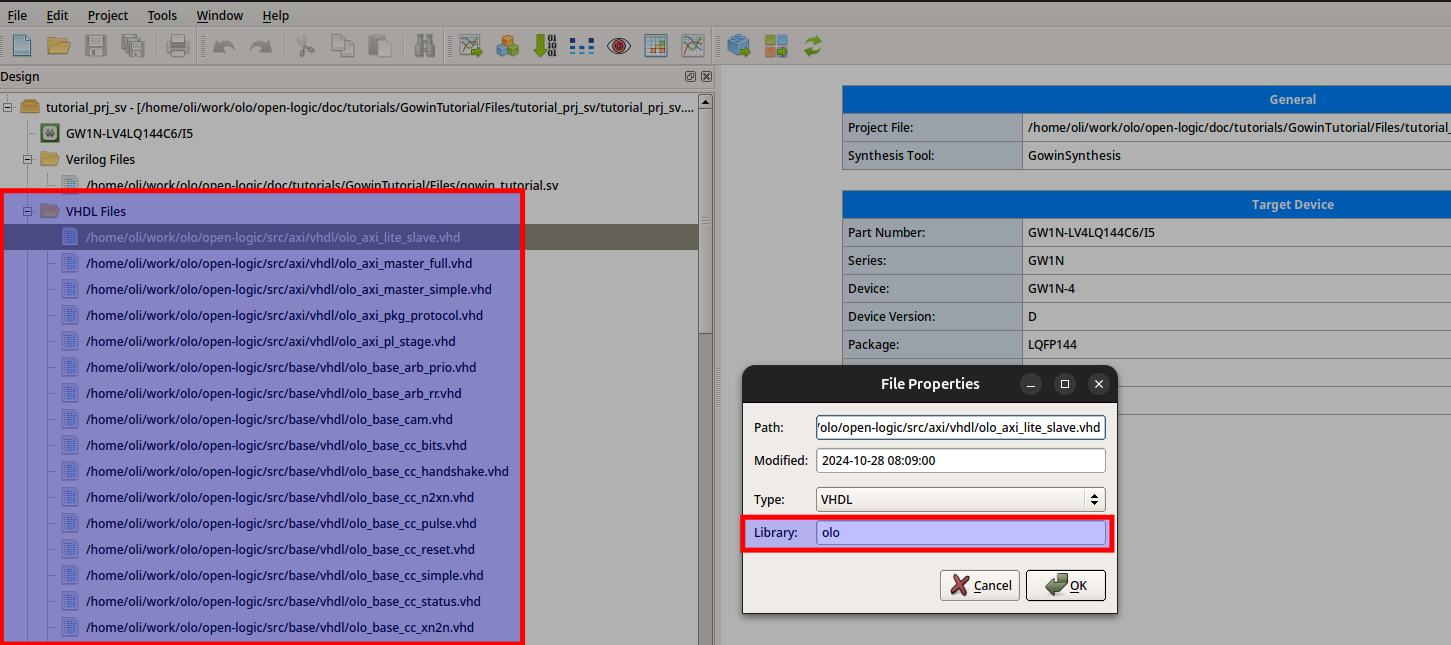1451x645 pixels.
Task: Click the Path field in File Properties
Action: (961, 427)
